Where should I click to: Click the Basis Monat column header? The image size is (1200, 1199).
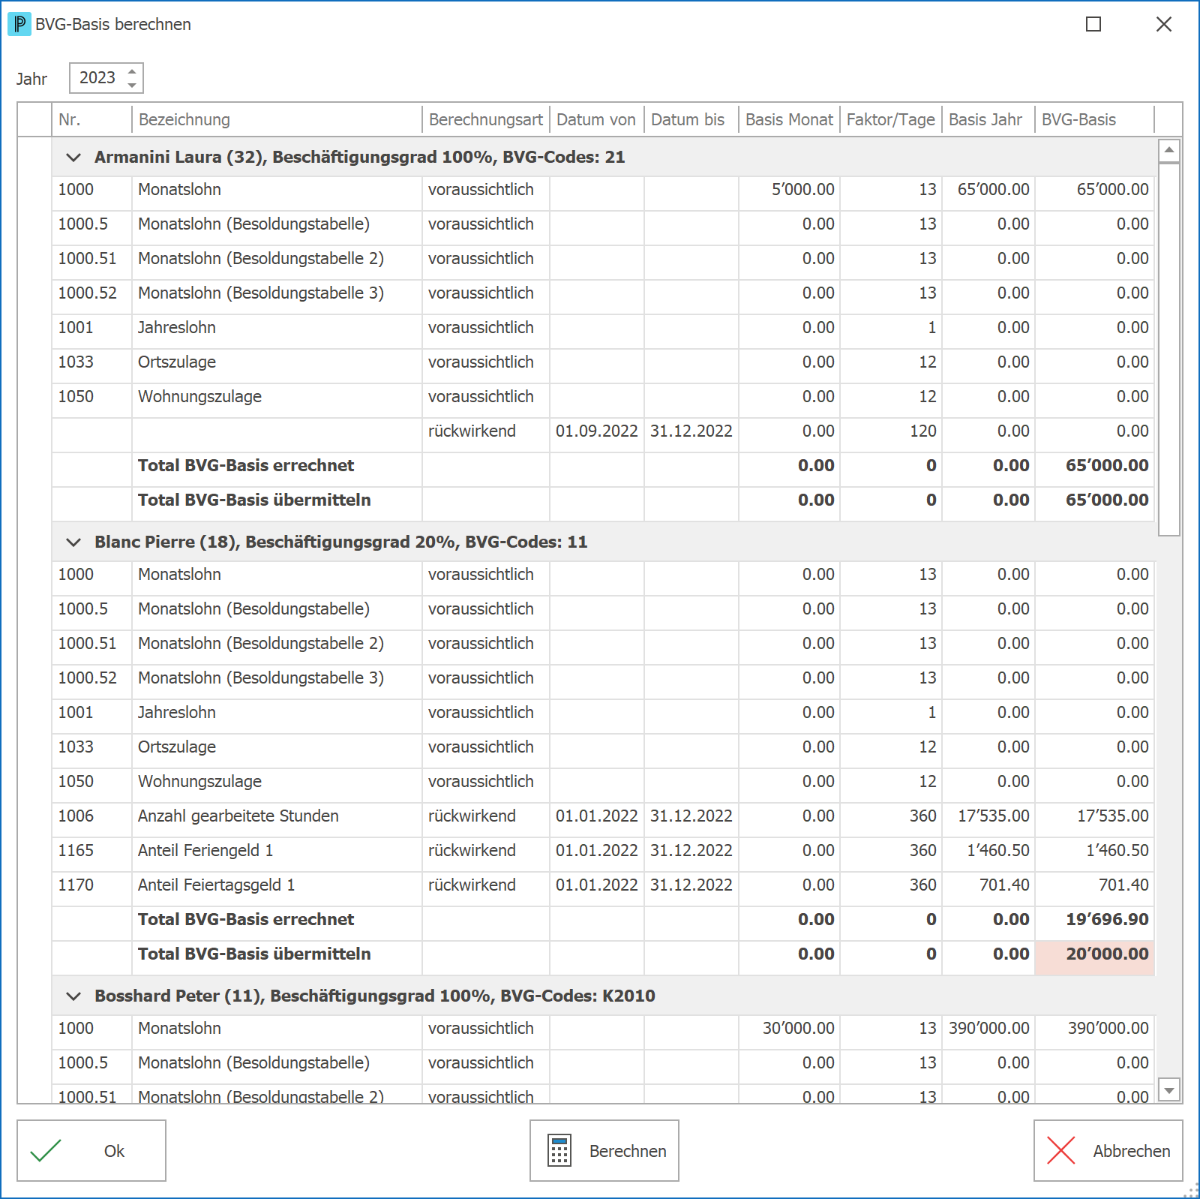click(789, 120)
